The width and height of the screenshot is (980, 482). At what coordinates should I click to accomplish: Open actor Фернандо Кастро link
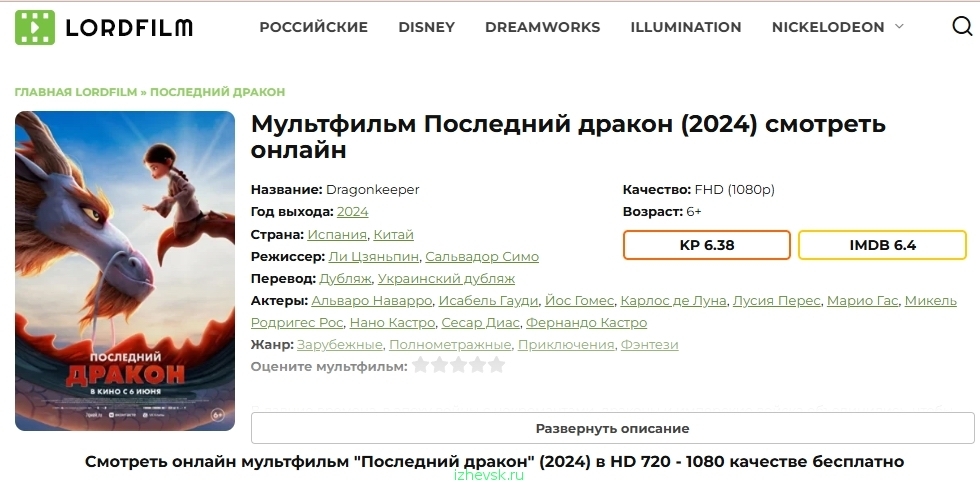pos(586,323)
